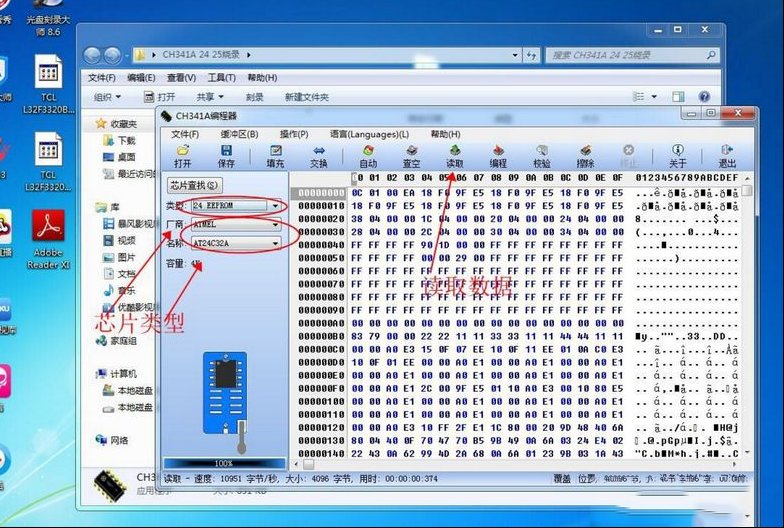Open CH341A 文件(F) menu

(184, 134)
